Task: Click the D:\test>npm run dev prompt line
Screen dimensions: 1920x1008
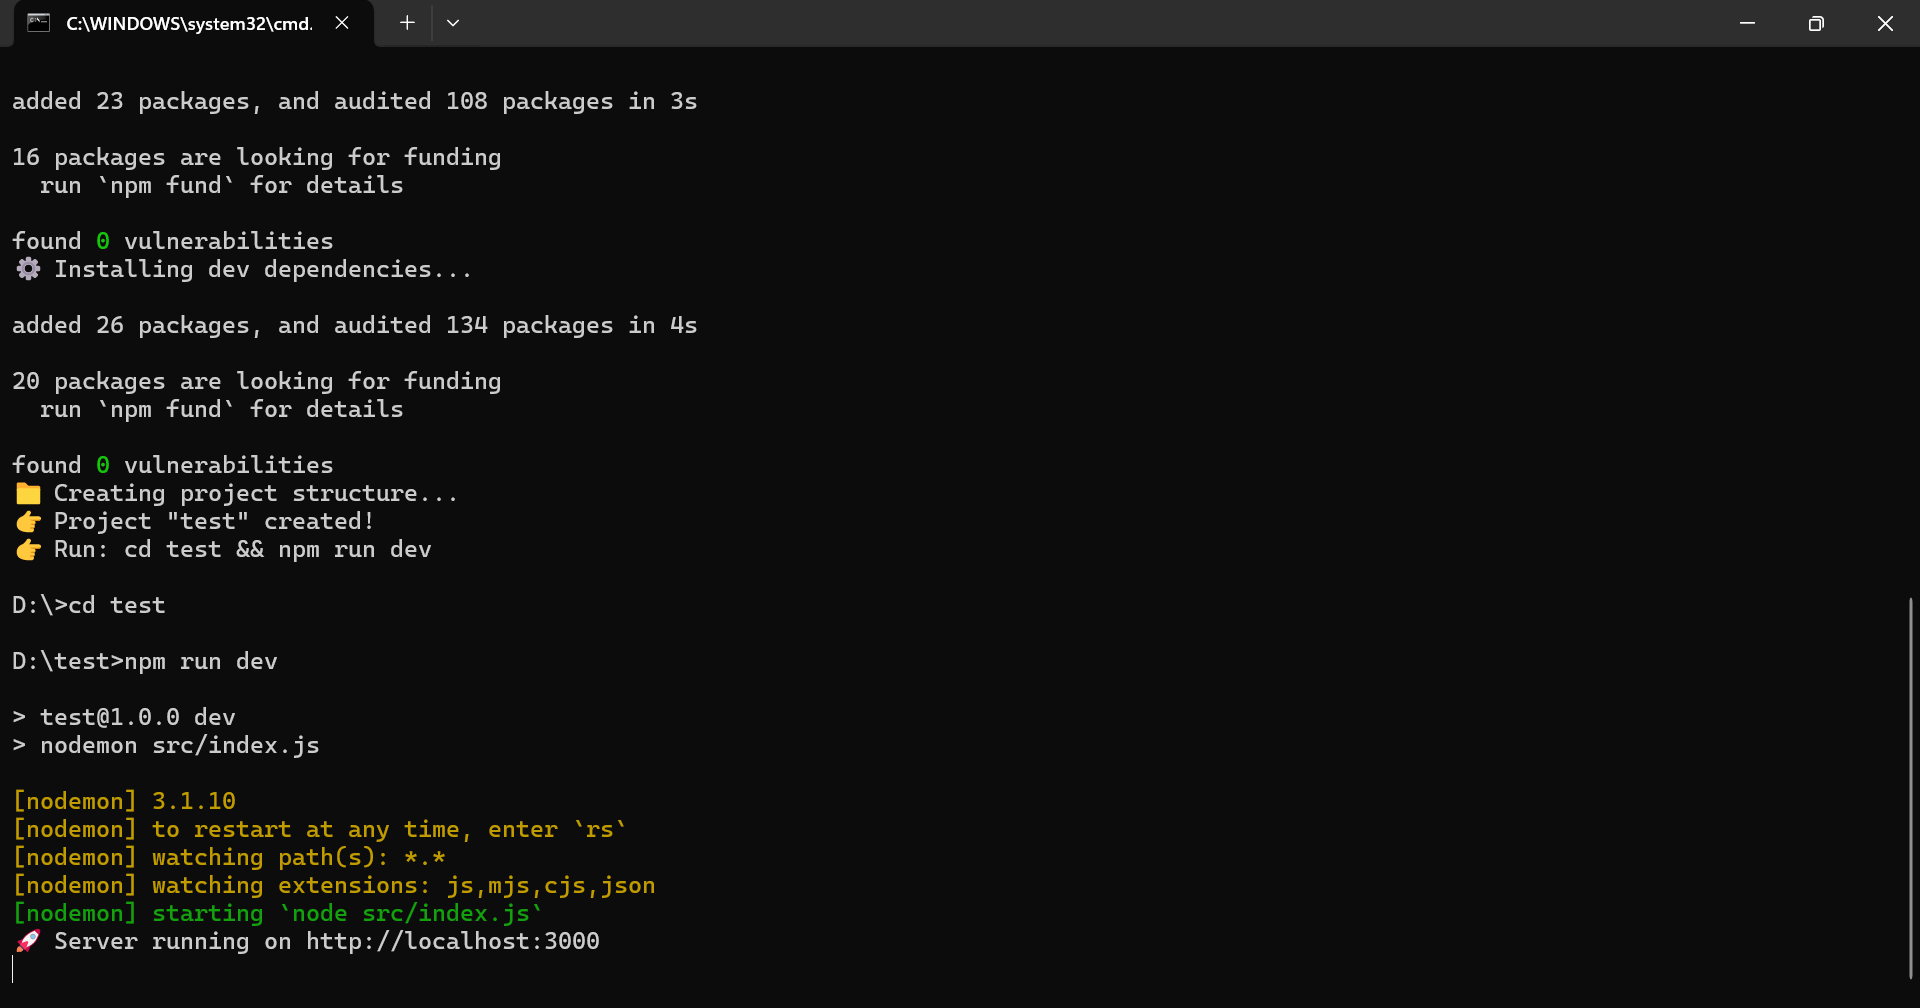Action: (145, 661)
